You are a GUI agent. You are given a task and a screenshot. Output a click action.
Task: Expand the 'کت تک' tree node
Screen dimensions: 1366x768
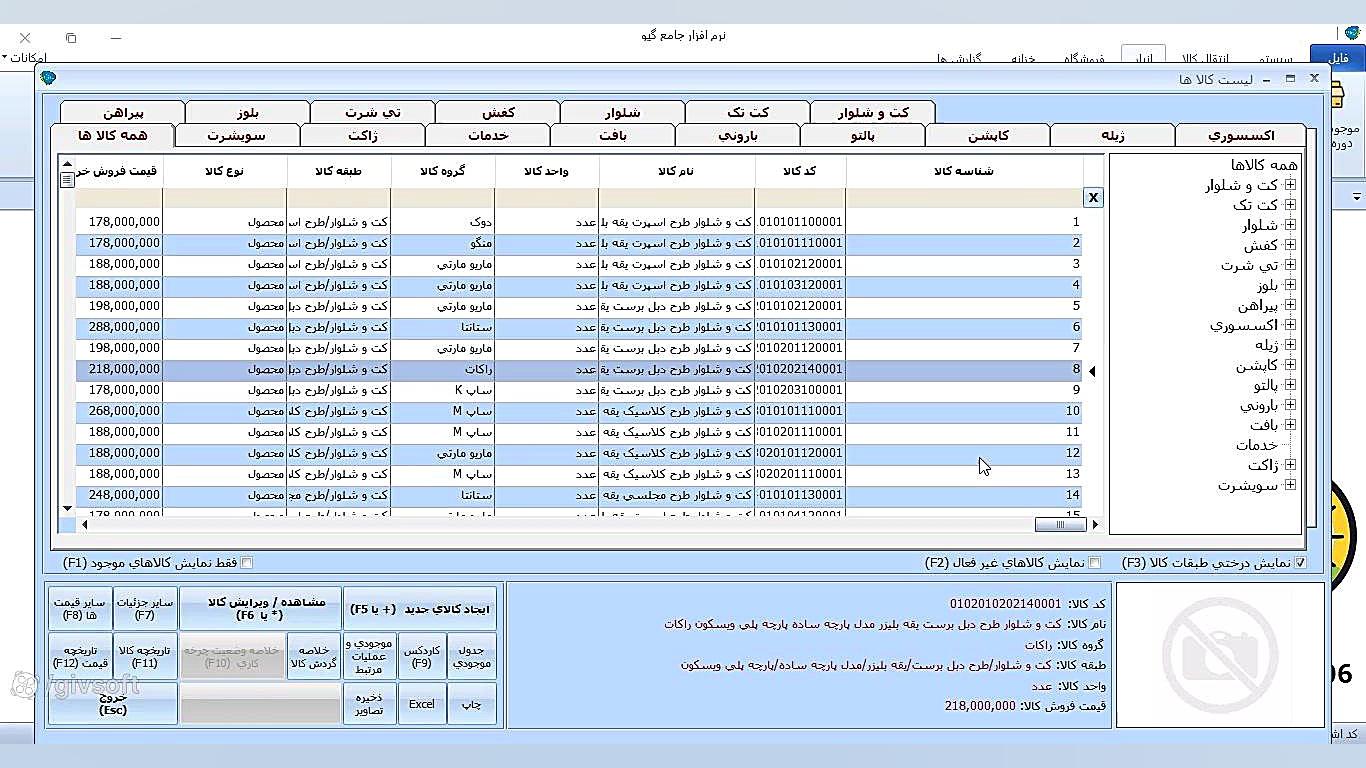point(1290,205)
